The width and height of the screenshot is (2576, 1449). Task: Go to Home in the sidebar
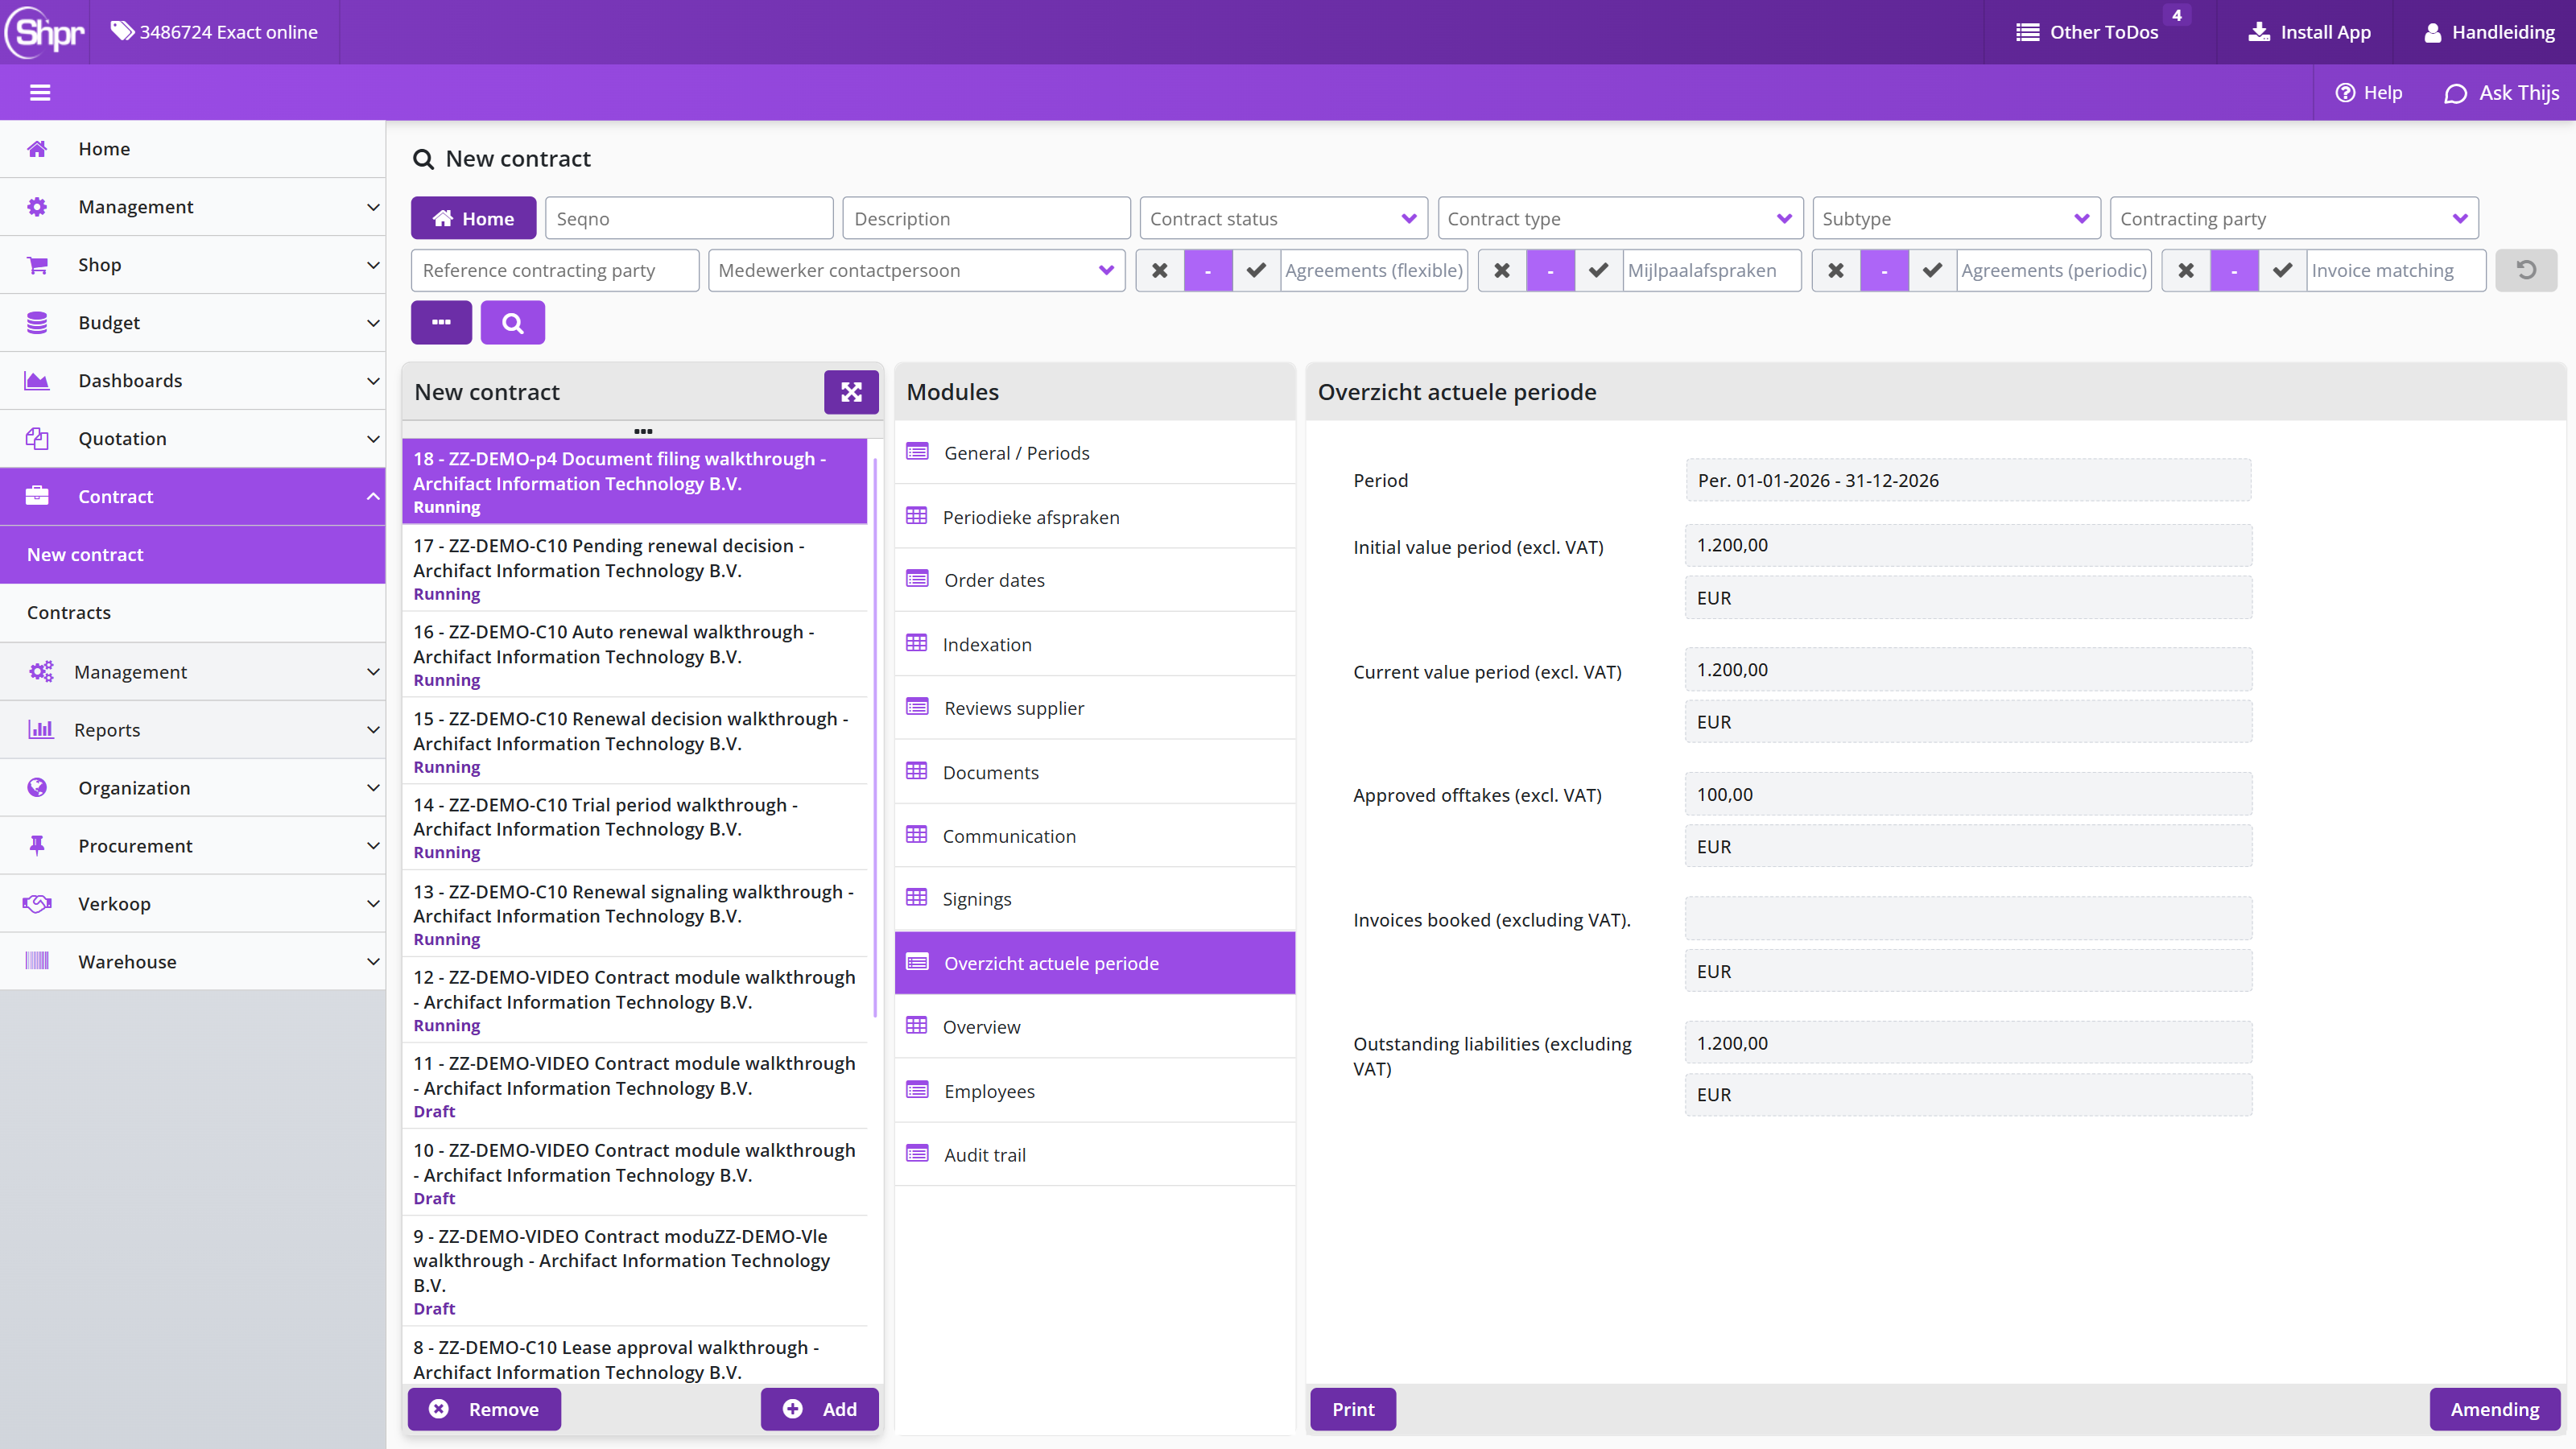click(x=192, y=149)
